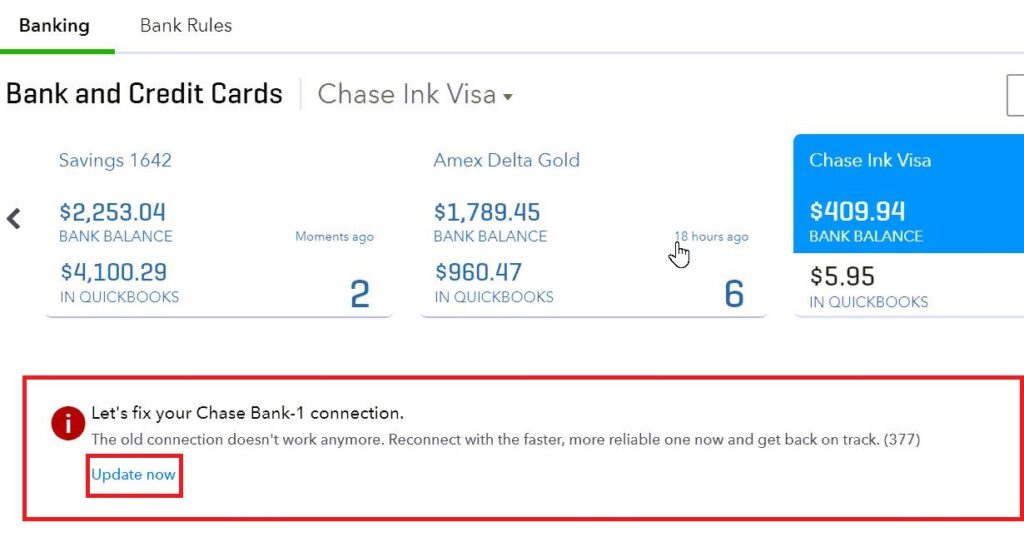The image size is (1024, 537).
Task: Click the Amex Delta Gold transaction count 6
Action: (734, 294)
